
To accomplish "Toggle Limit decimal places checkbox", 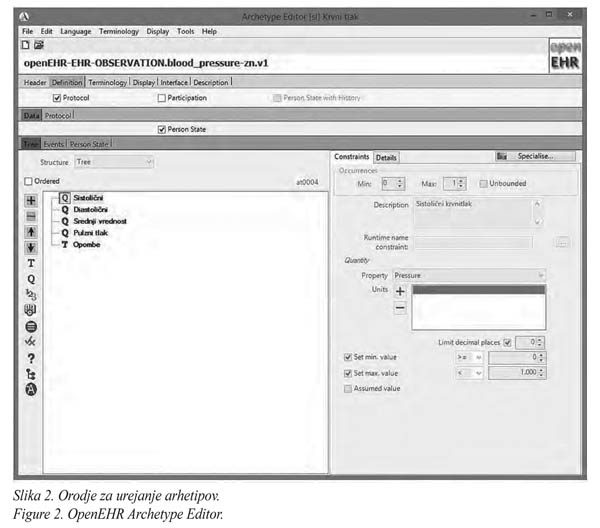I will pos(507,343).
